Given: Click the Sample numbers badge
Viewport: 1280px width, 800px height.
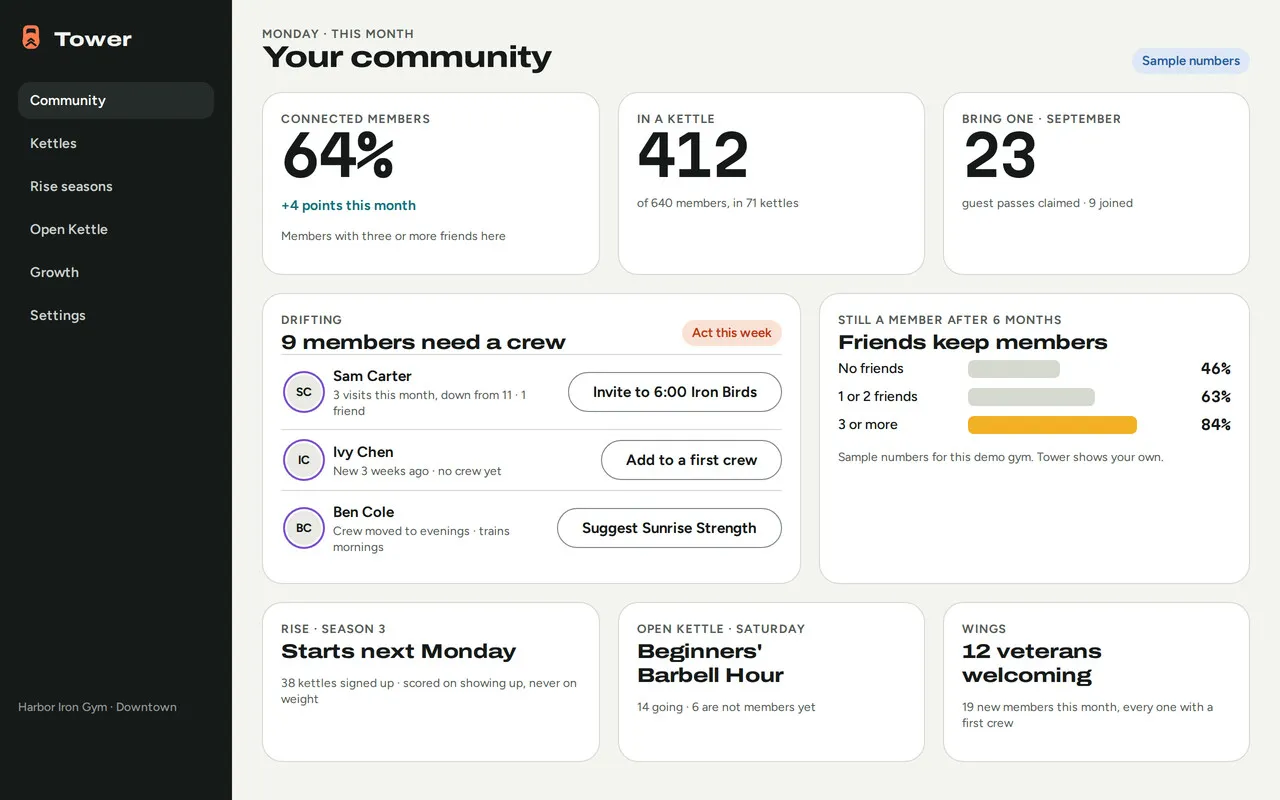Looking at the screenshot, I should (x=1191, y=61).
